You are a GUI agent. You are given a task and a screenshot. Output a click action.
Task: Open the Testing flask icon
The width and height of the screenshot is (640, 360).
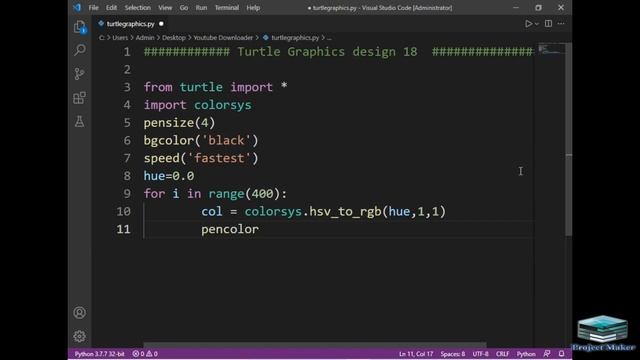80,121
